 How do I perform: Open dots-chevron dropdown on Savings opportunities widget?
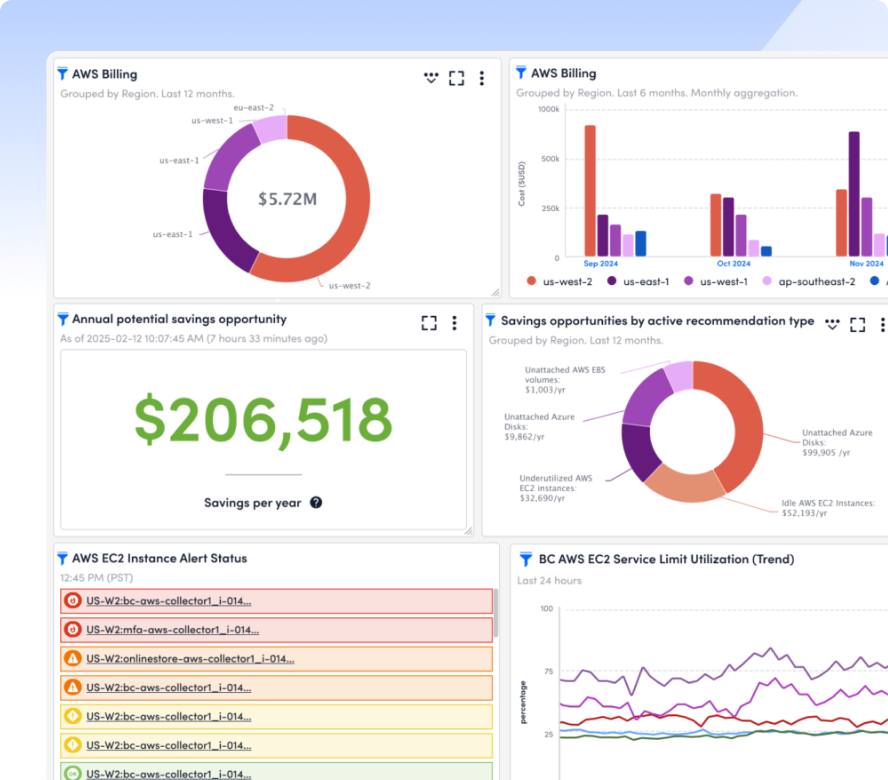tap(832, 324)
